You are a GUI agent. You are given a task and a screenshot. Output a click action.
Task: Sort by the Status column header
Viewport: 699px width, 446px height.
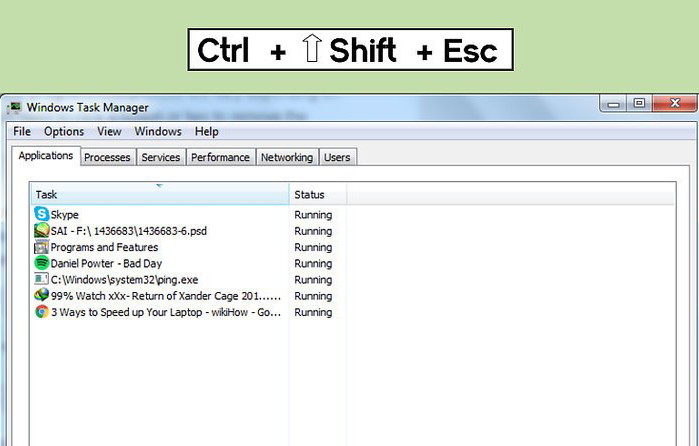[318, 194]
